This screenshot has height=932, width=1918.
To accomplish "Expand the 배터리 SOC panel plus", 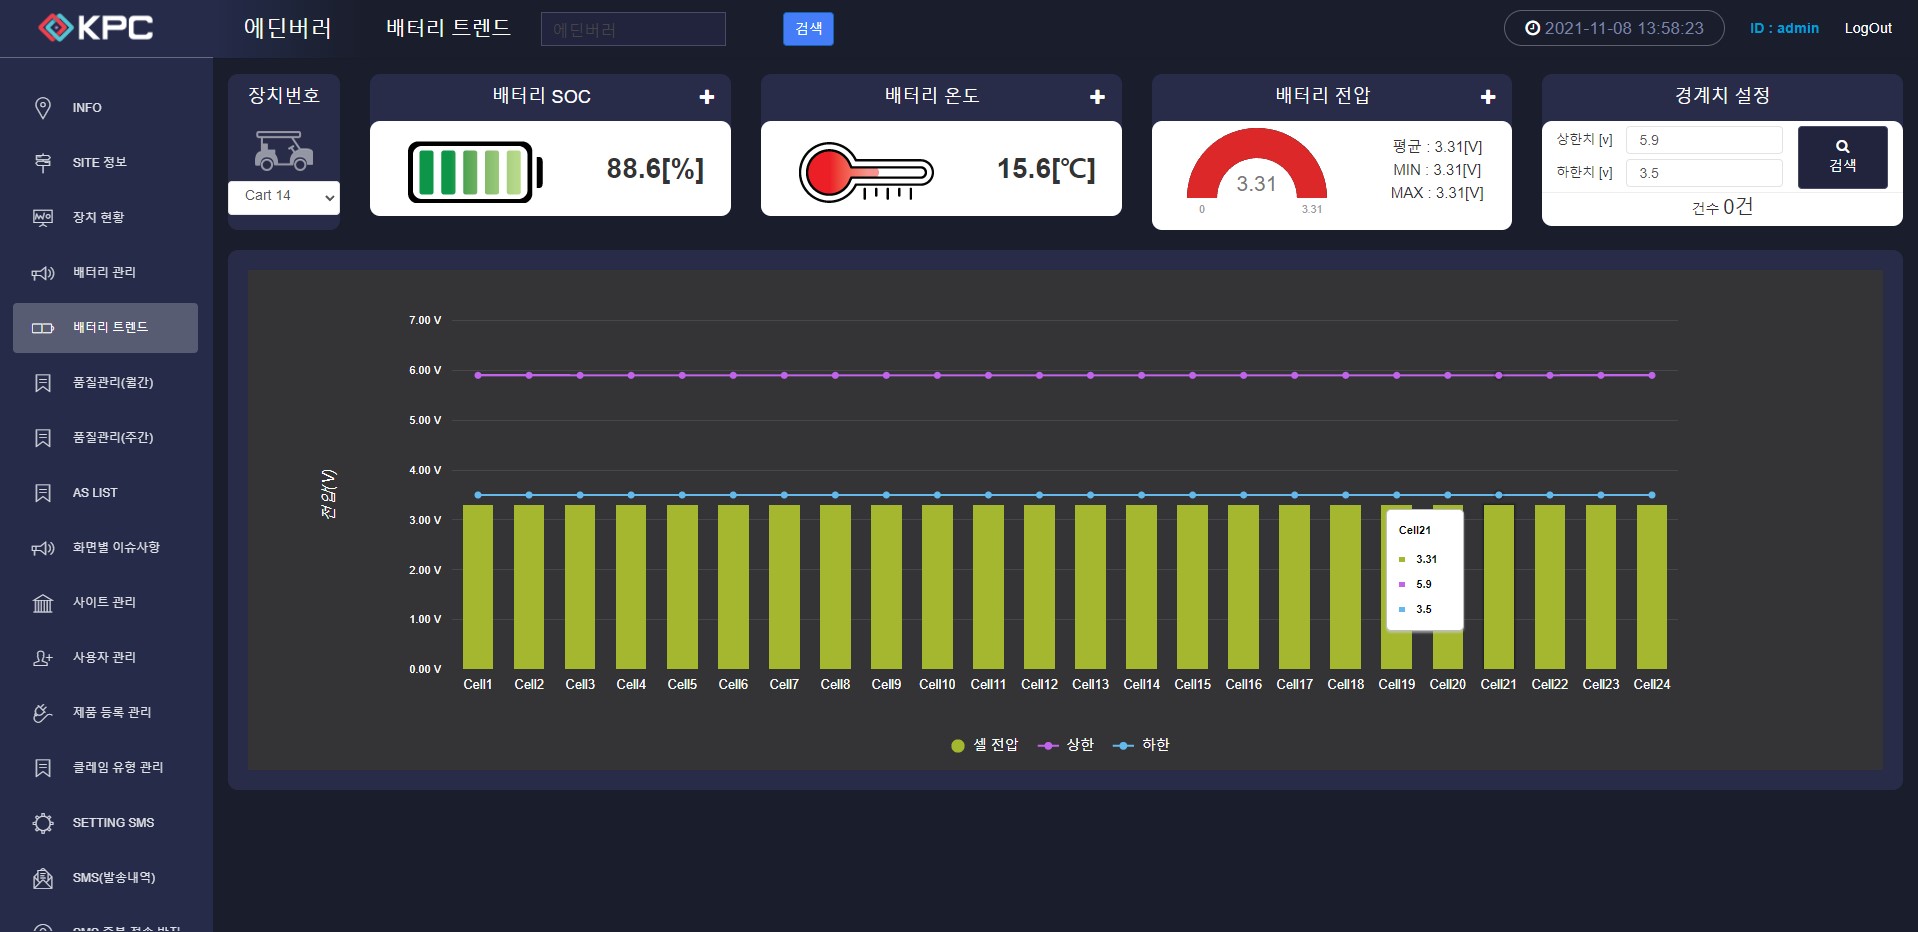I will point(707,97).
